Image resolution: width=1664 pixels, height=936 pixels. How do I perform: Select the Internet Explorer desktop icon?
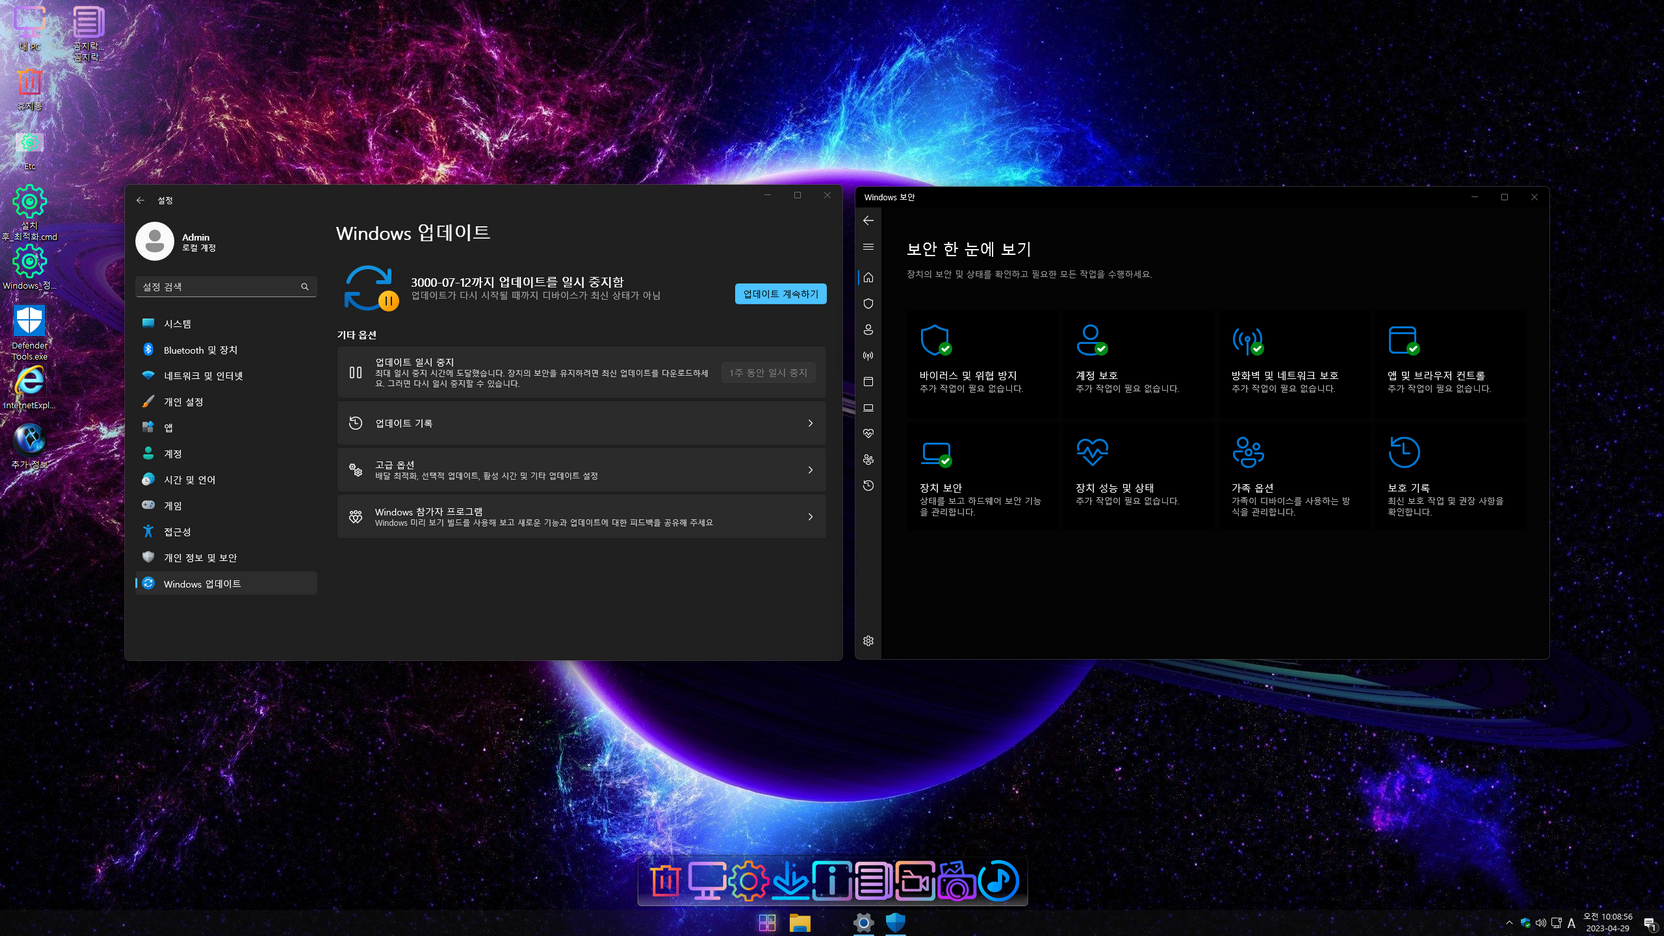(29, 388)
